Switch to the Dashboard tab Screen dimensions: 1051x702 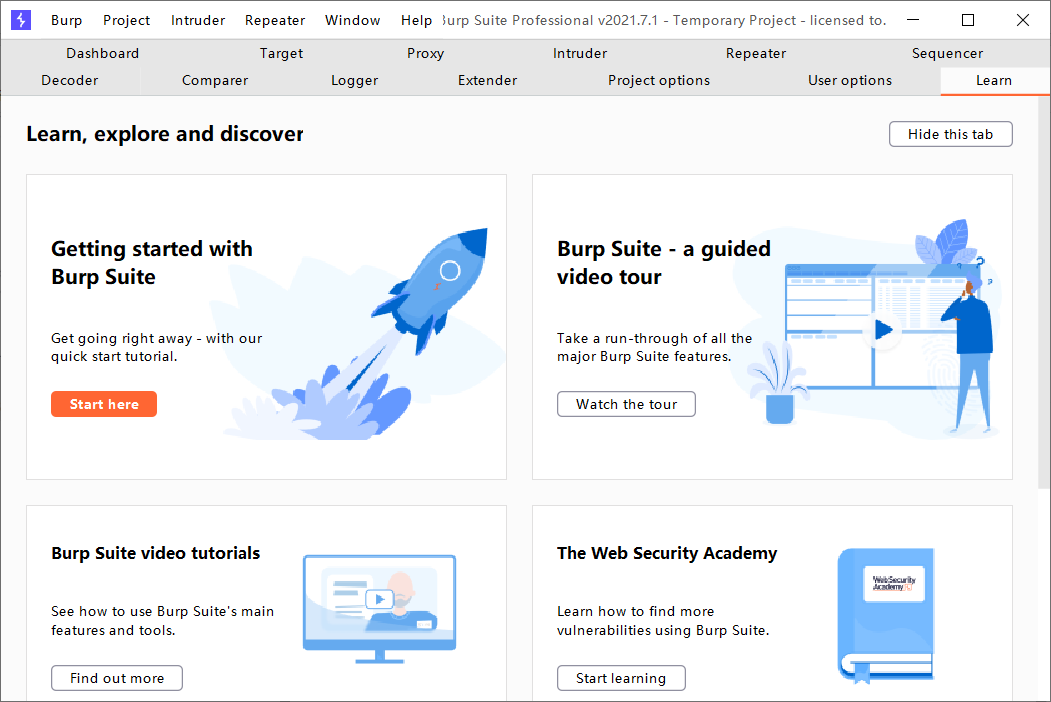(103, 53)
